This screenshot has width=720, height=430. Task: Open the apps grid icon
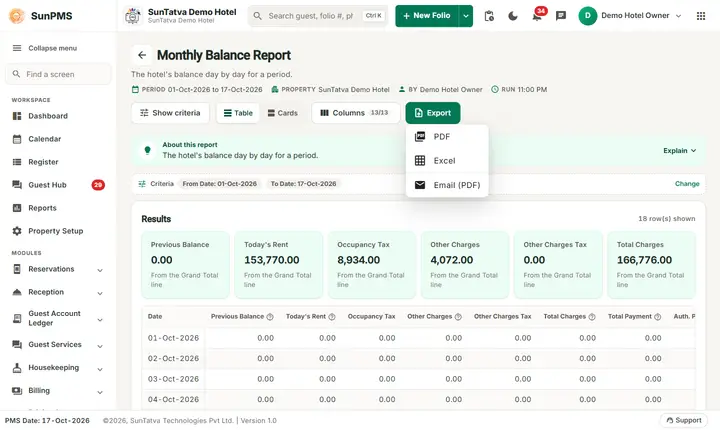tap(701, 16)
